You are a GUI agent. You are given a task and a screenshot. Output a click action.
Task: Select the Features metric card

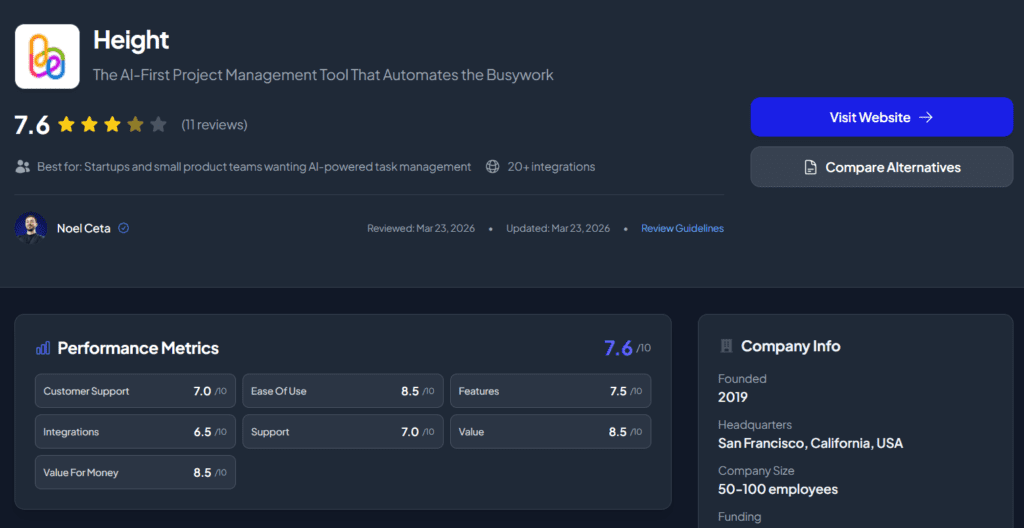pyautogui.click(x=551, y=391)
